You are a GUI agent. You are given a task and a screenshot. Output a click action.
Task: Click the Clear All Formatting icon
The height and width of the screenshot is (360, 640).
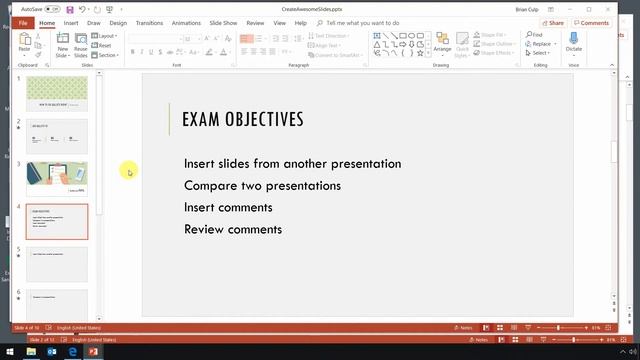[228, 39]
